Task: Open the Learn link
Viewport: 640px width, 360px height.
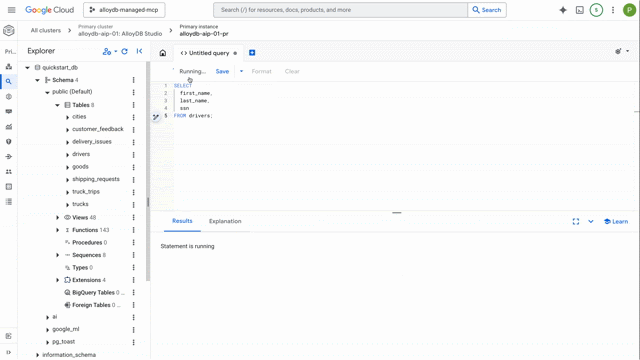Action: (x=616, y=221)
